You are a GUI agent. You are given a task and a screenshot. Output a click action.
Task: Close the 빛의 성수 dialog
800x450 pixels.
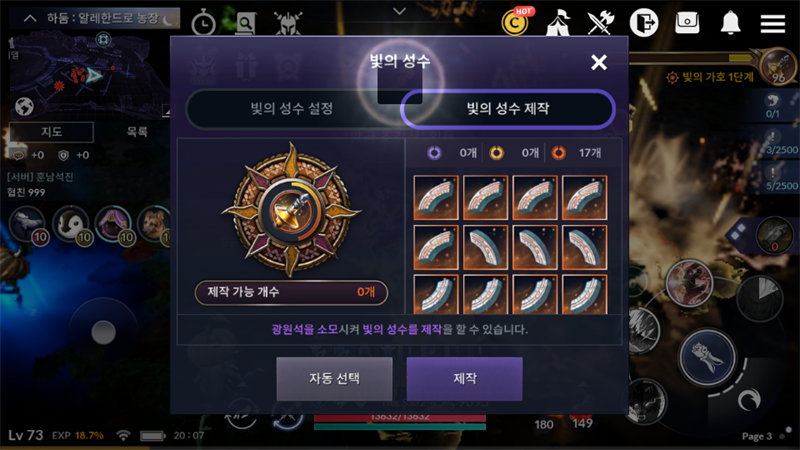(x=598, y=62)
